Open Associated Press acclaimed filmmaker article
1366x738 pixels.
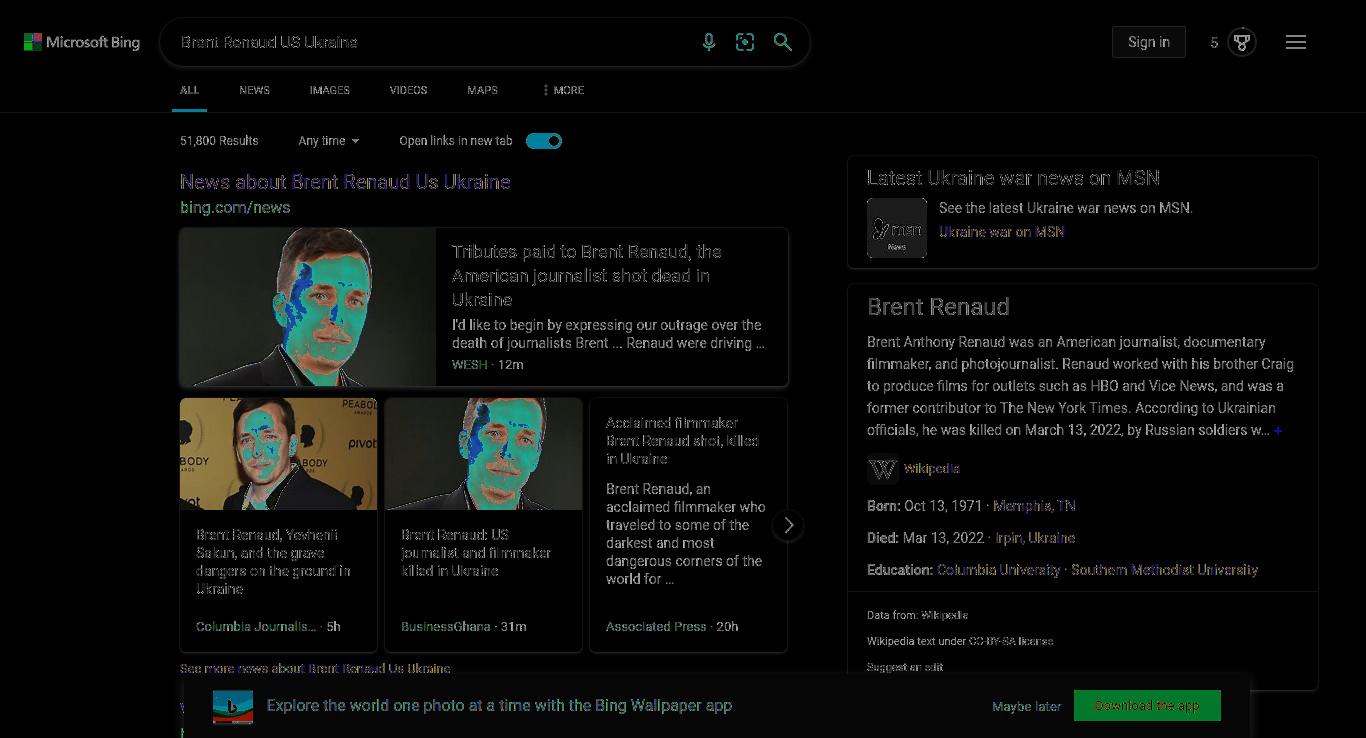coord(682,441)
